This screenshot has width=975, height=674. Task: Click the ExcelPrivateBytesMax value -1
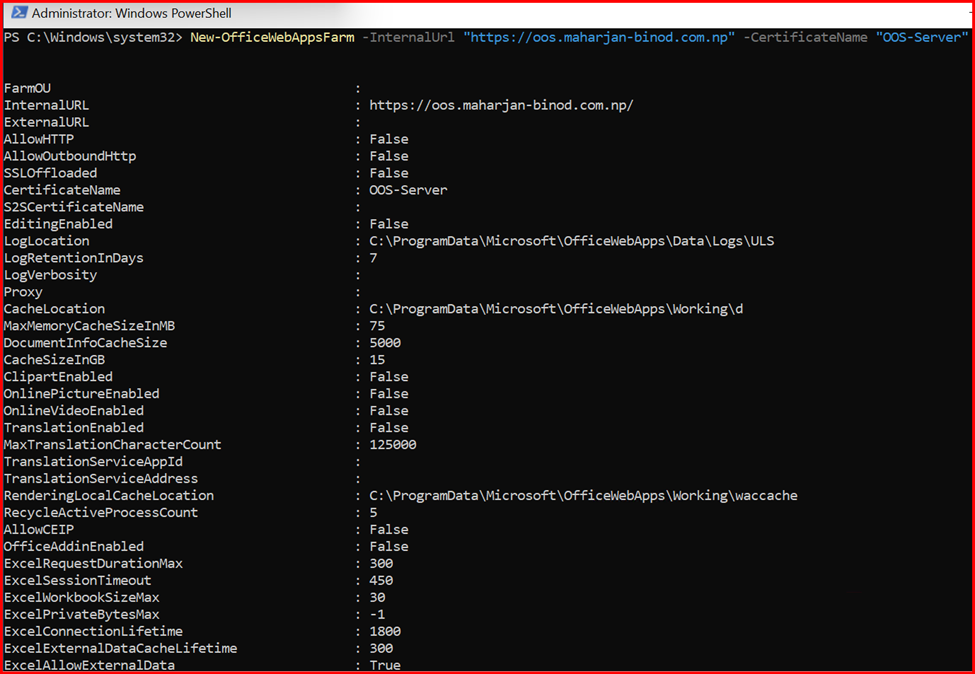[x=377, y=614]
